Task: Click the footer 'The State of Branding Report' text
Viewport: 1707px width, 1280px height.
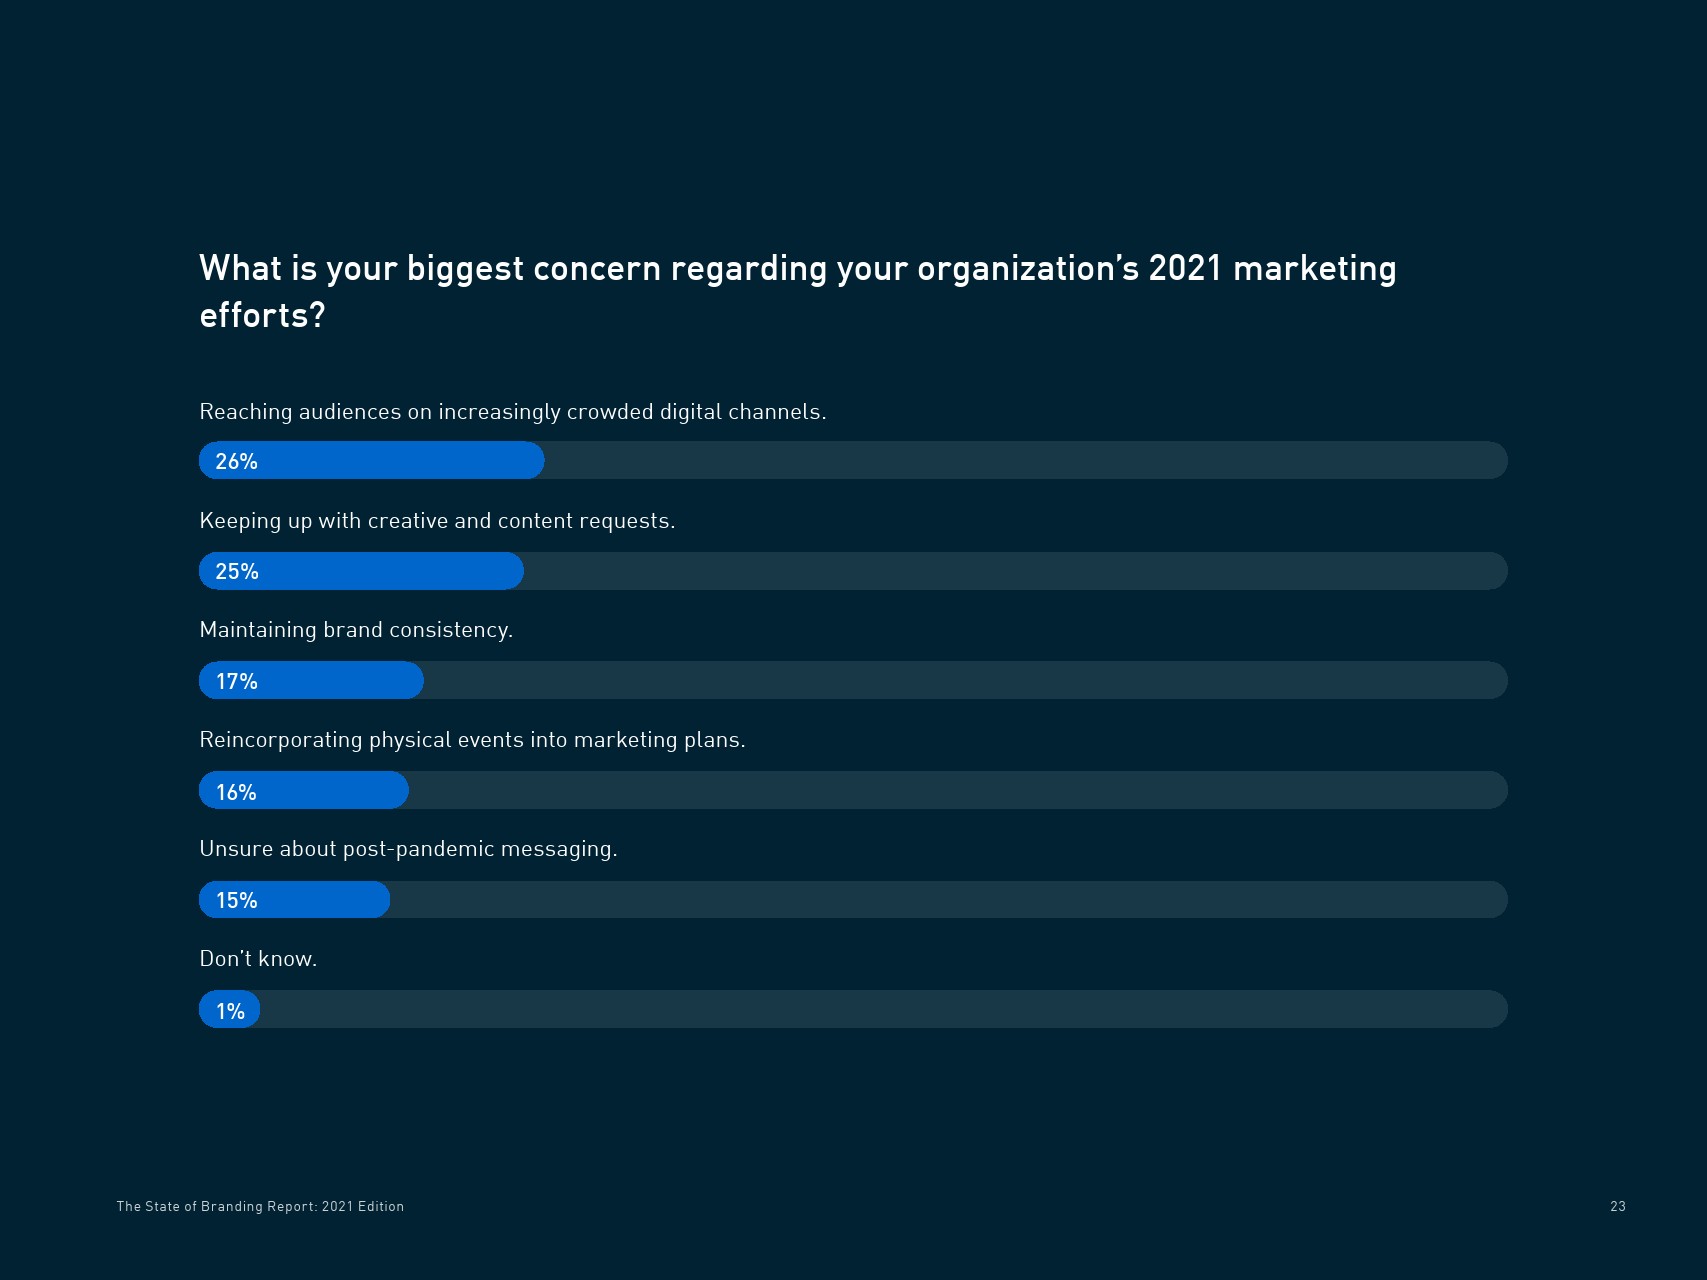Action: point(260,1207)
